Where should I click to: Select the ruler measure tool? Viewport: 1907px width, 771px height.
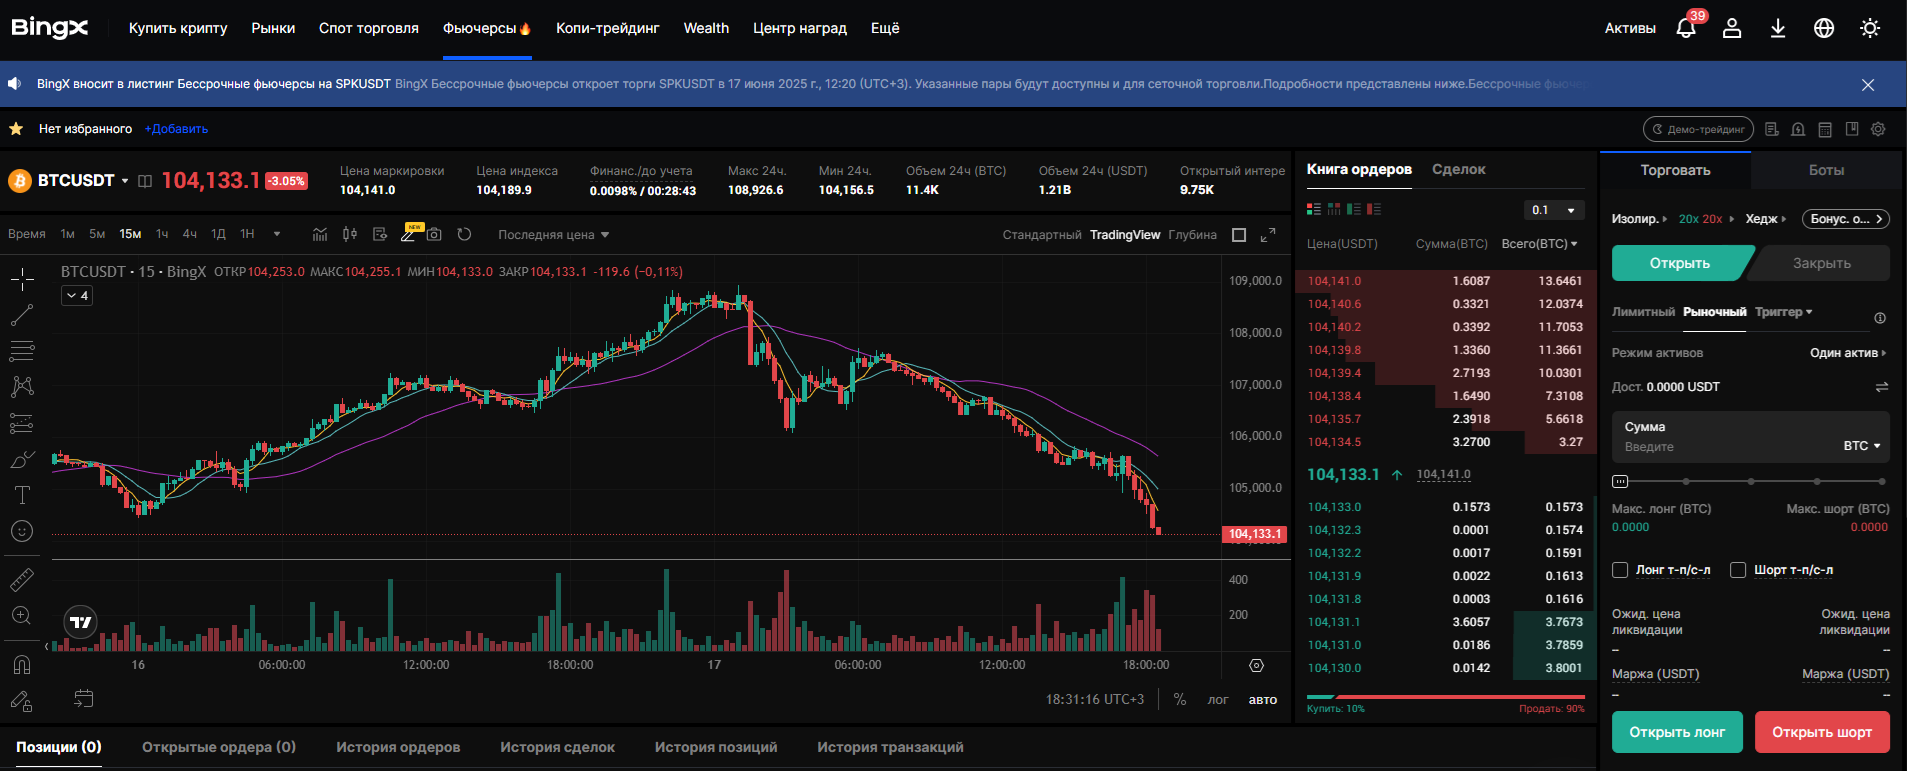pos(22,579)
